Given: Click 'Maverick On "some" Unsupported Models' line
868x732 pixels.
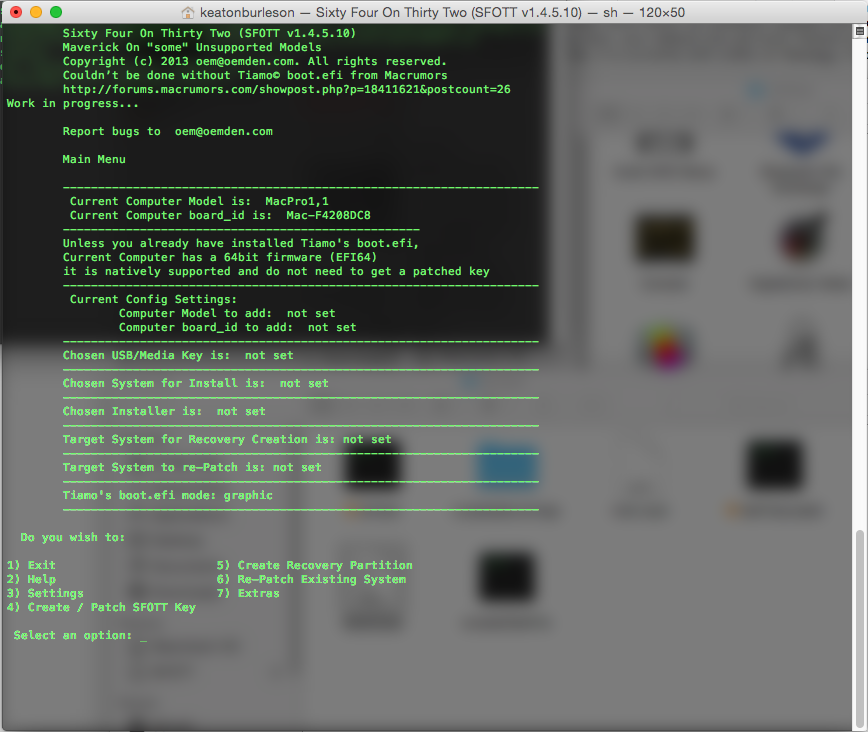Looking at the screenshot, I should click(x=192, y=47).
